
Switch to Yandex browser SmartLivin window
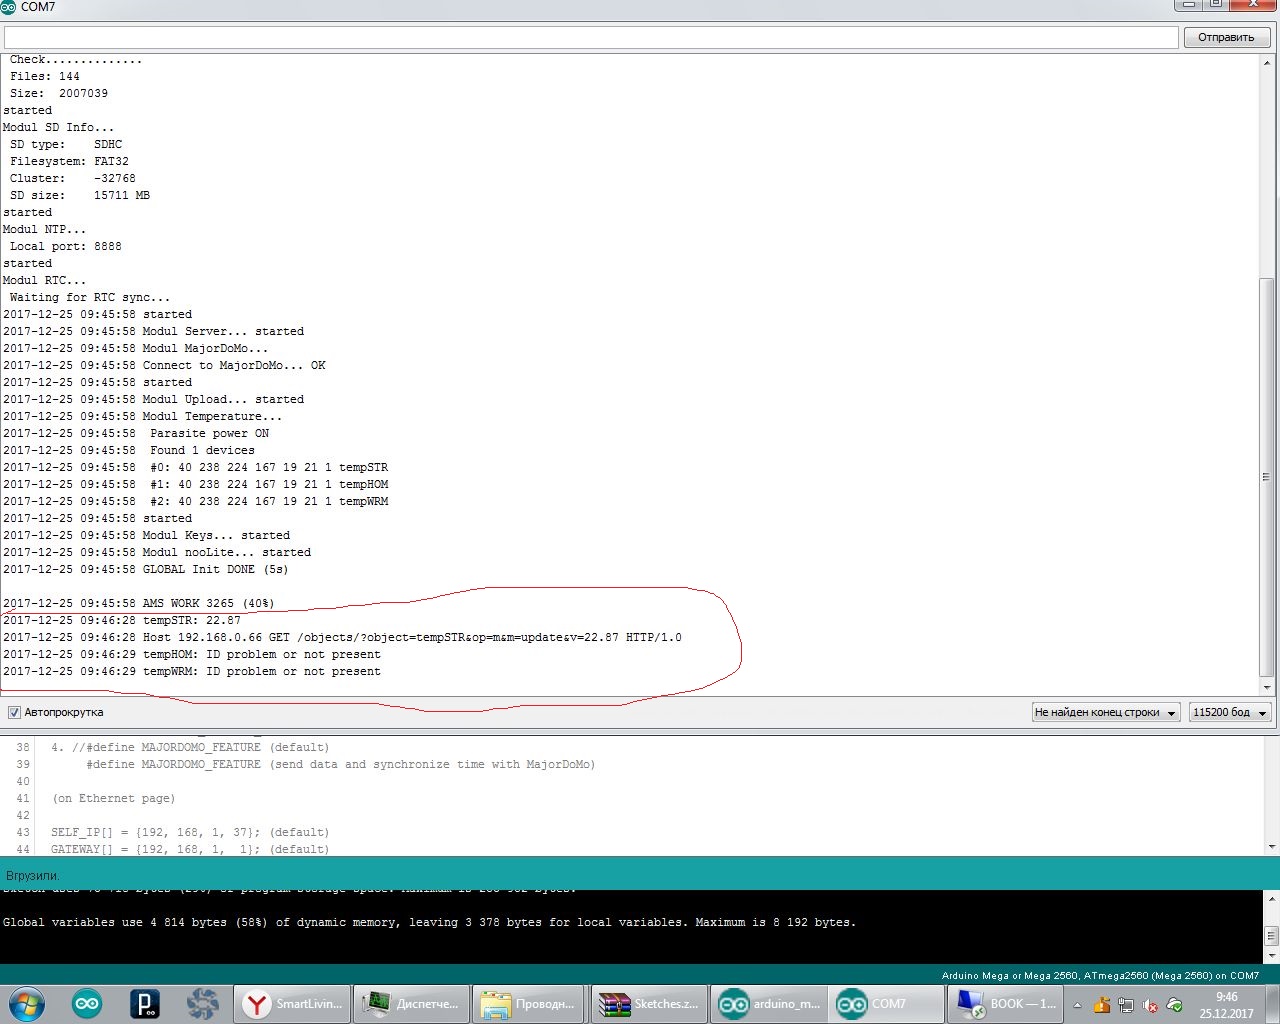pyautogui.click(x=293, y=1003)
